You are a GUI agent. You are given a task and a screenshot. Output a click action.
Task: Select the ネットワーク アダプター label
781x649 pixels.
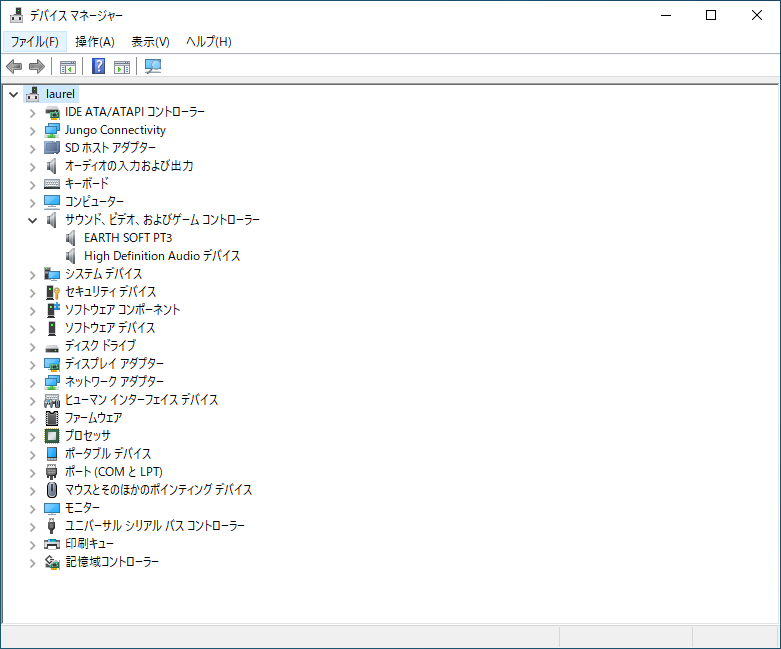[114, 382]
